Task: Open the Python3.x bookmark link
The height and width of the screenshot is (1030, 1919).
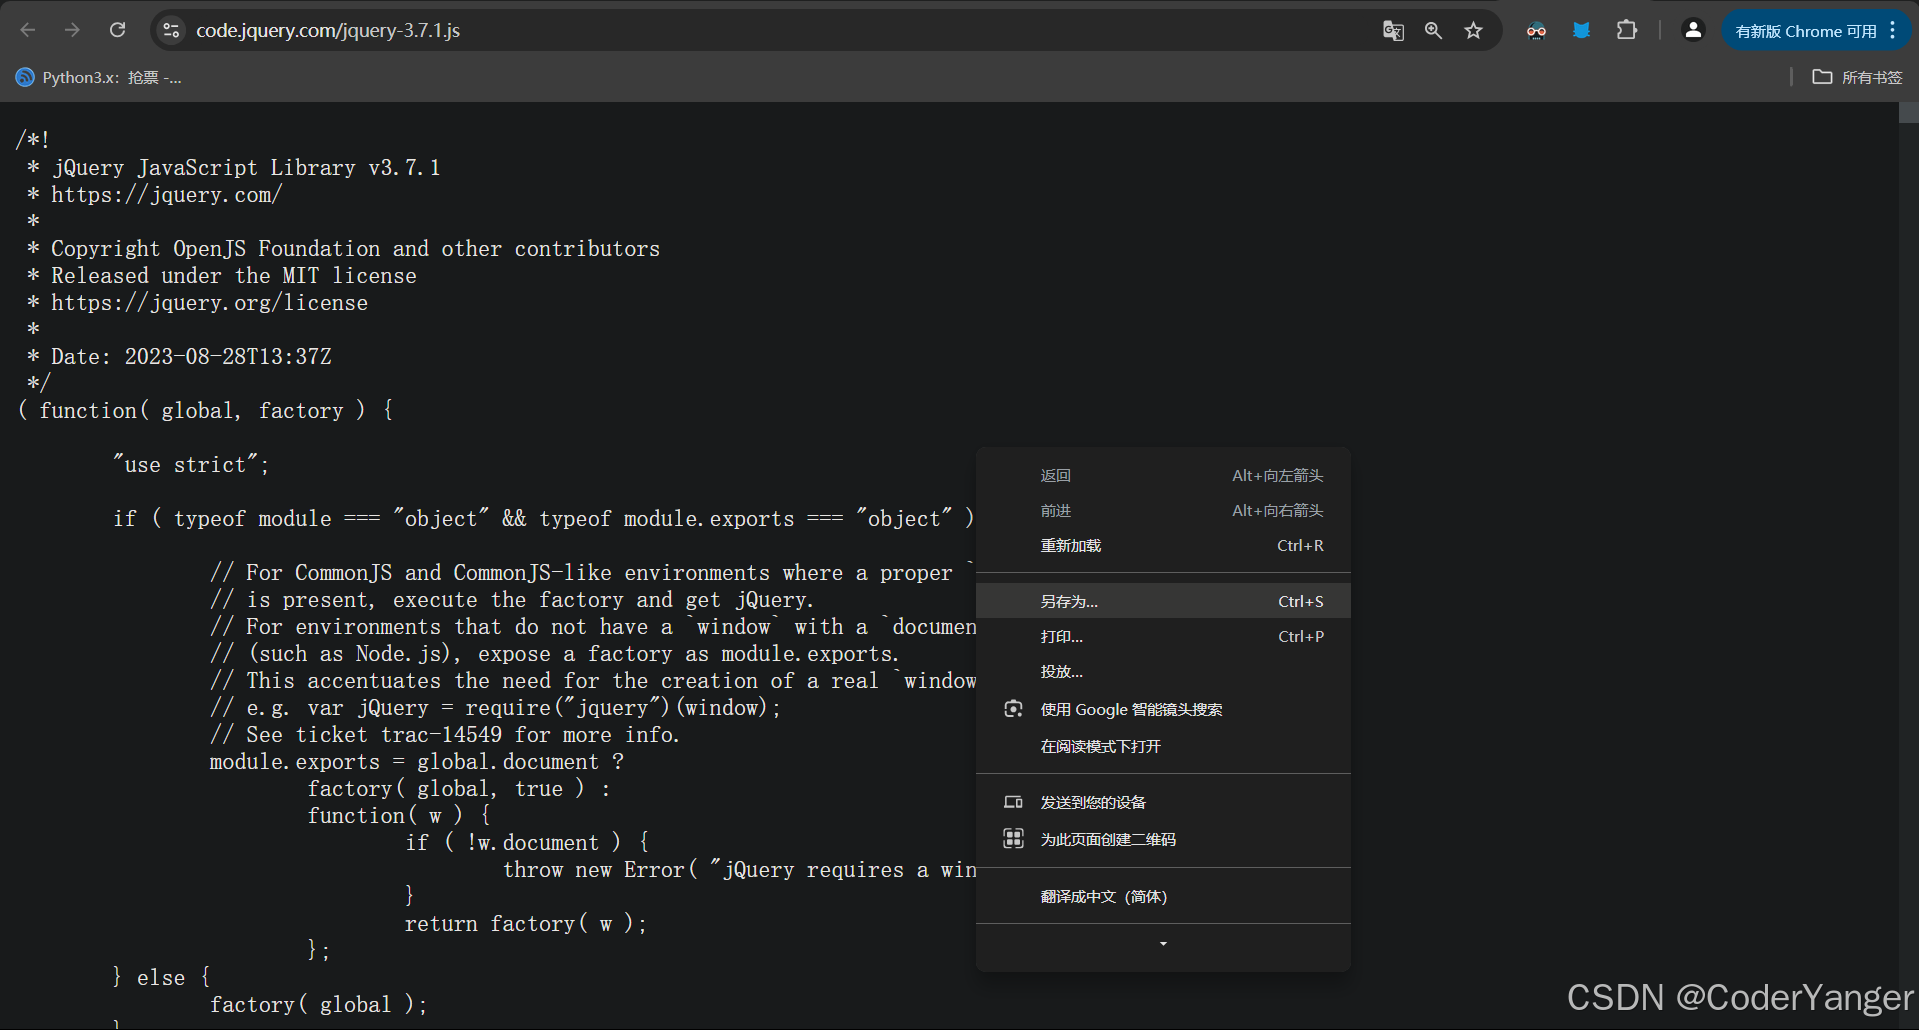Action: 99,77
